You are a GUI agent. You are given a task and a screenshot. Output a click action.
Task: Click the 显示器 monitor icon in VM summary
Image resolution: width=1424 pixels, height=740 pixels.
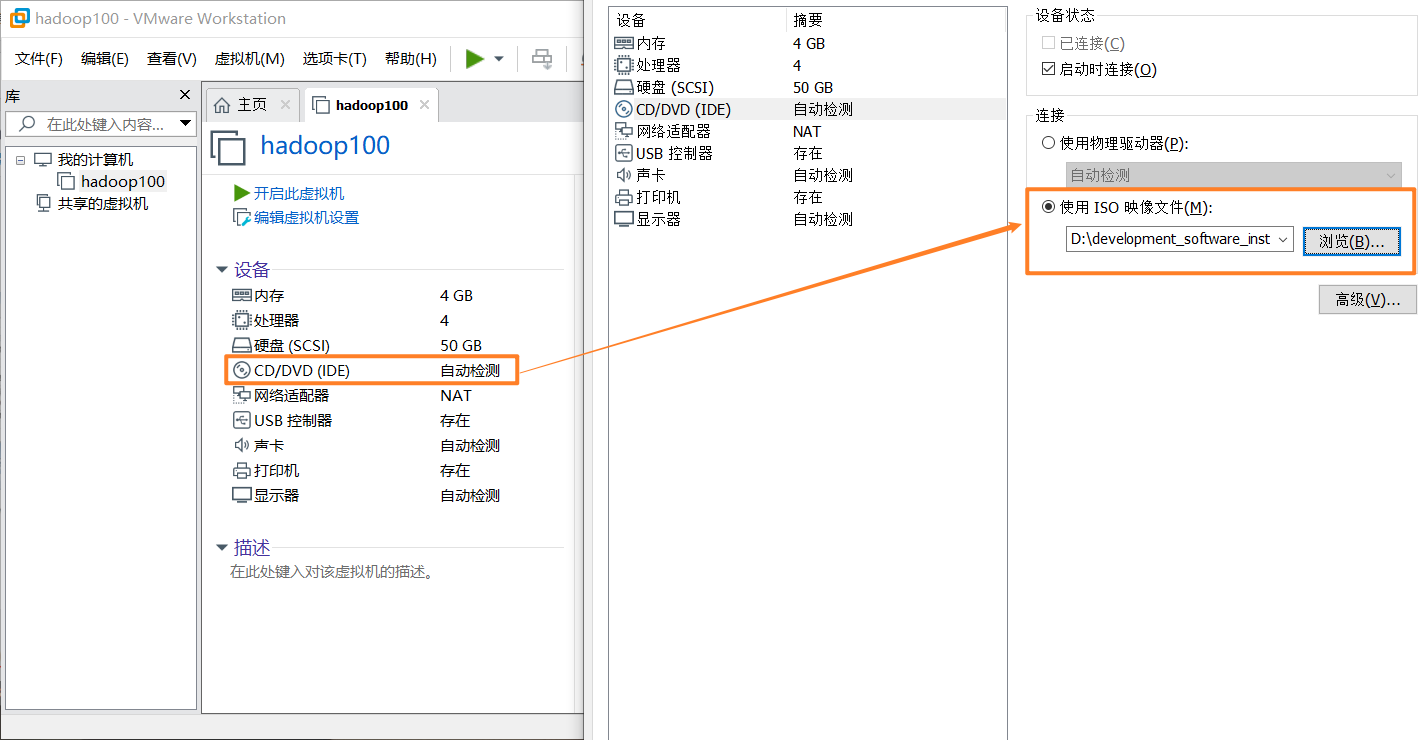coord(241,495)
